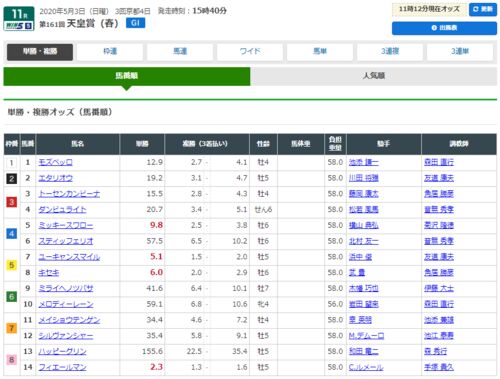Open trainer link 手塚 貴久
Screen dimensions: 500x379
point(439,367)
